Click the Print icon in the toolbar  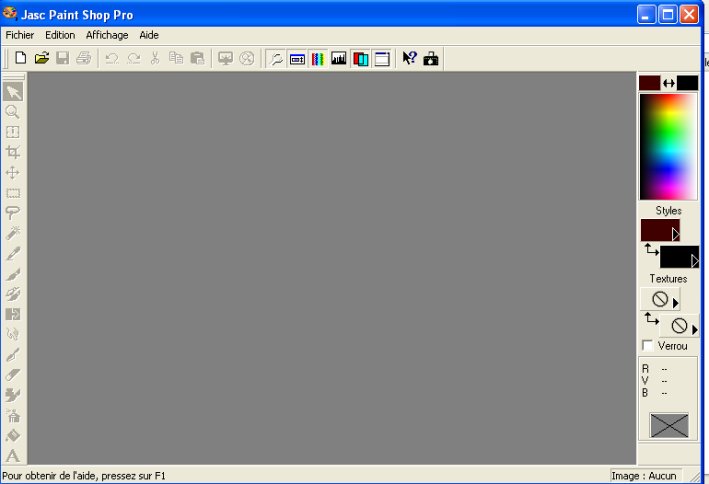tap(84, 58)
